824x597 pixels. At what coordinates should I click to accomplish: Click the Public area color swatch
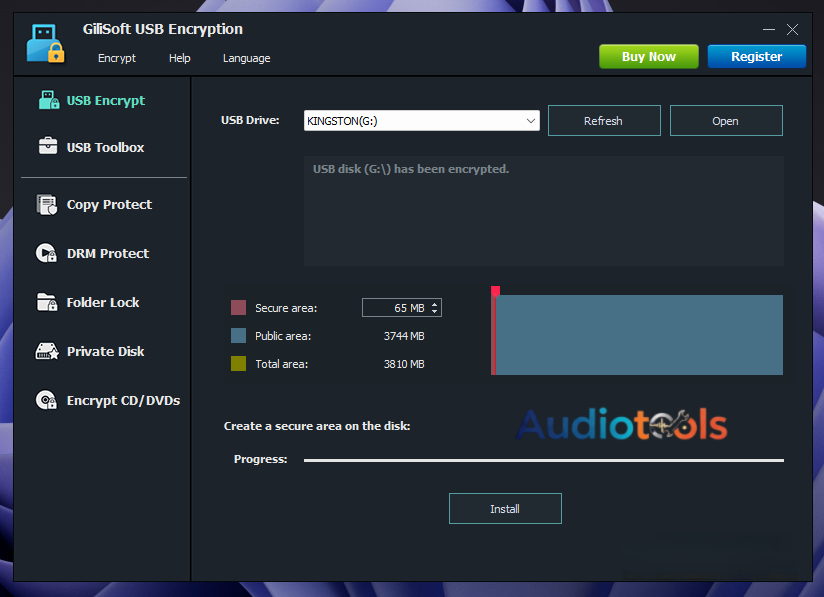point(239,336)
